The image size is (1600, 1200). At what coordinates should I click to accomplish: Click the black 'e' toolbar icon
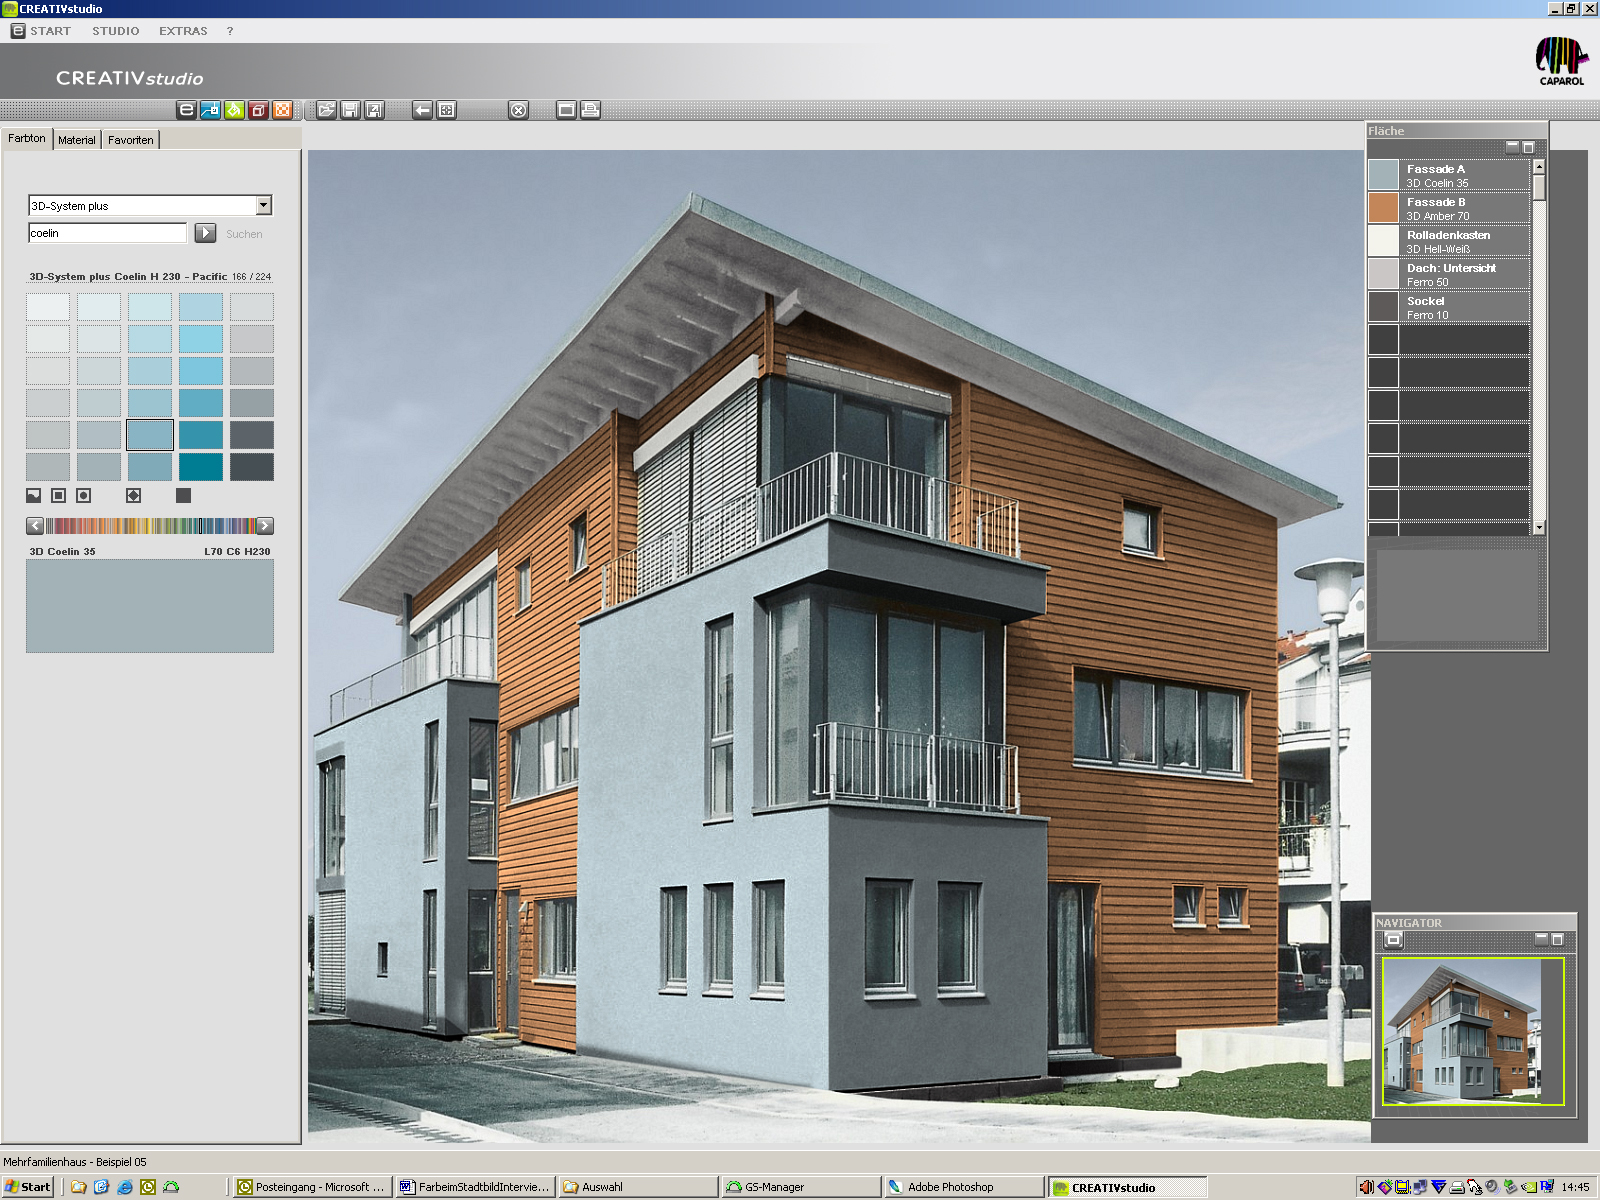[x=186, y=110]
